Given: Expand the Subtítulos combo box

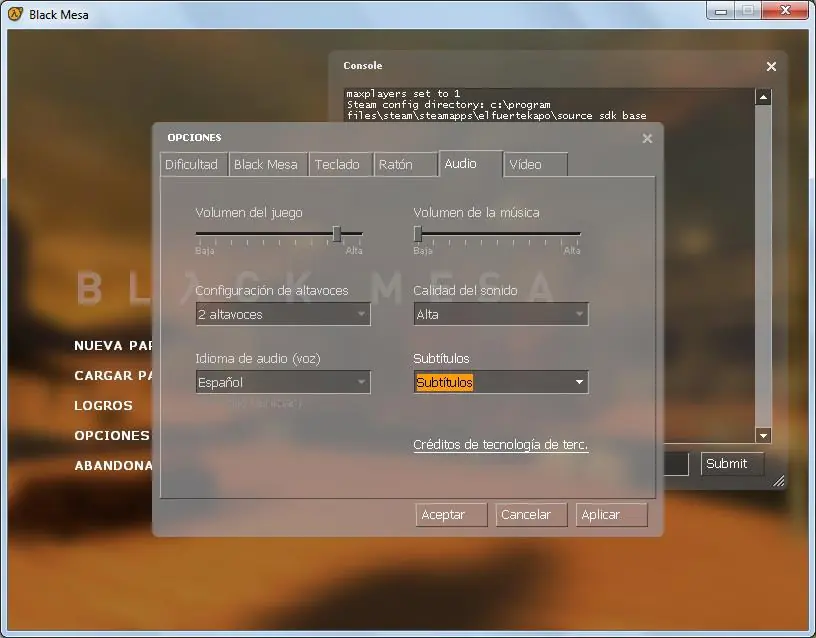Looking at the screenshot, I should click(501, 382).
